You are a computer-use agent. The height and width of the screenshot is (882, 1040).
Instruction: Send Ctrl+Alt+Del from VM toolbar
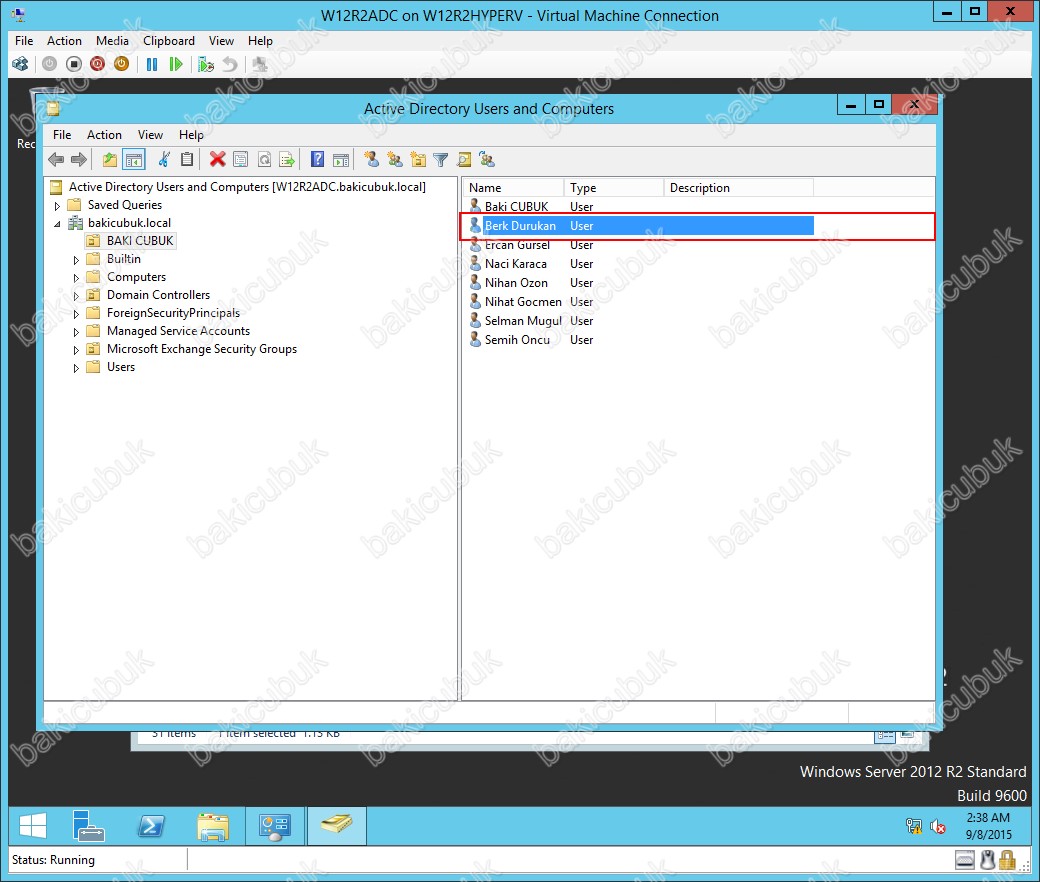(21, 64)
